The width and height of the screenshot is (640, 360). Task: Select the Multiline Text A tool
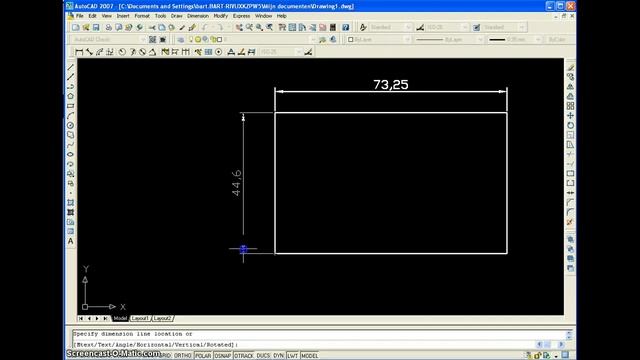coord(71,241)
